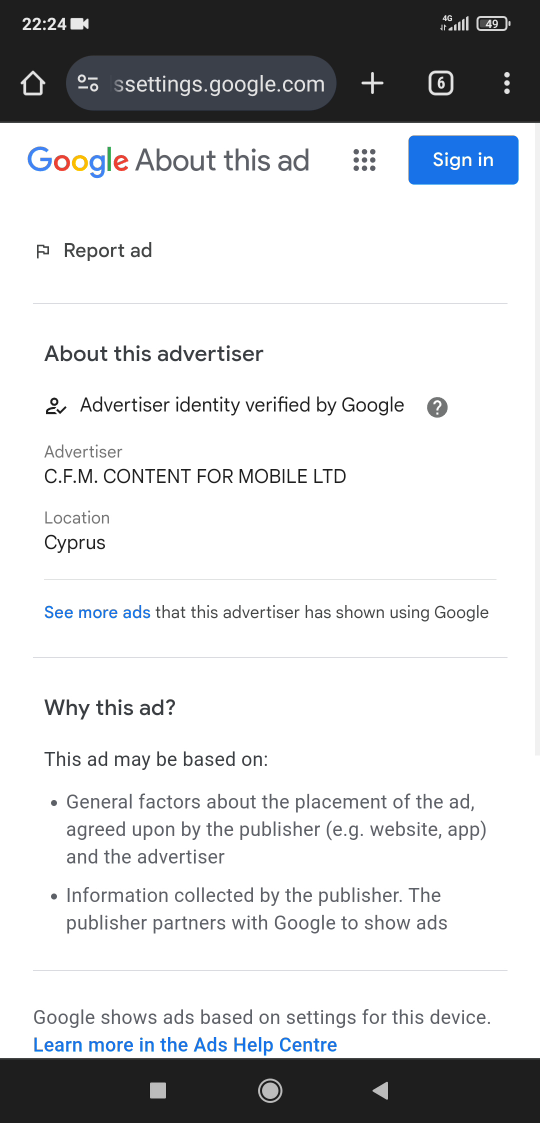Click the advertiser verified person-check icon
Viewport: 540px width, 1123px height.
tap(55, 407)
